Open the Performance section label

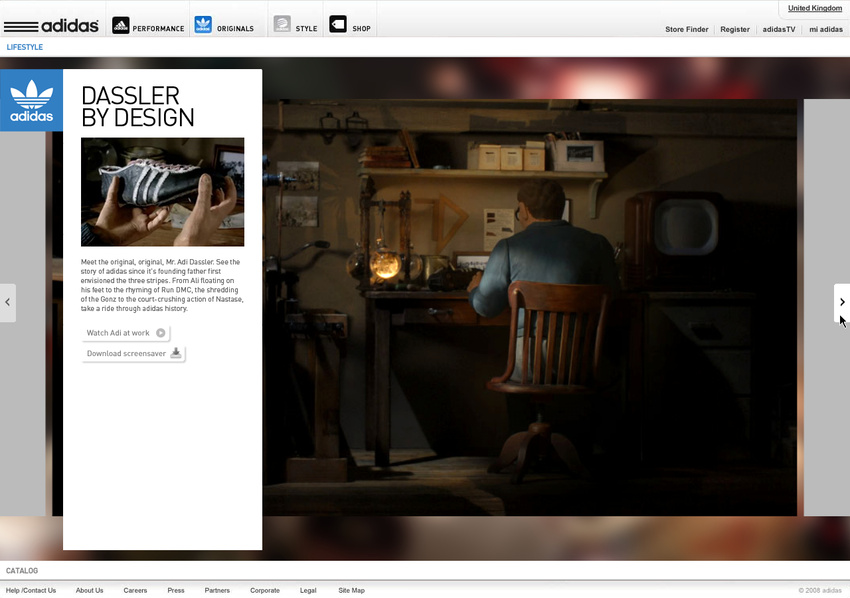pos(158,29)
